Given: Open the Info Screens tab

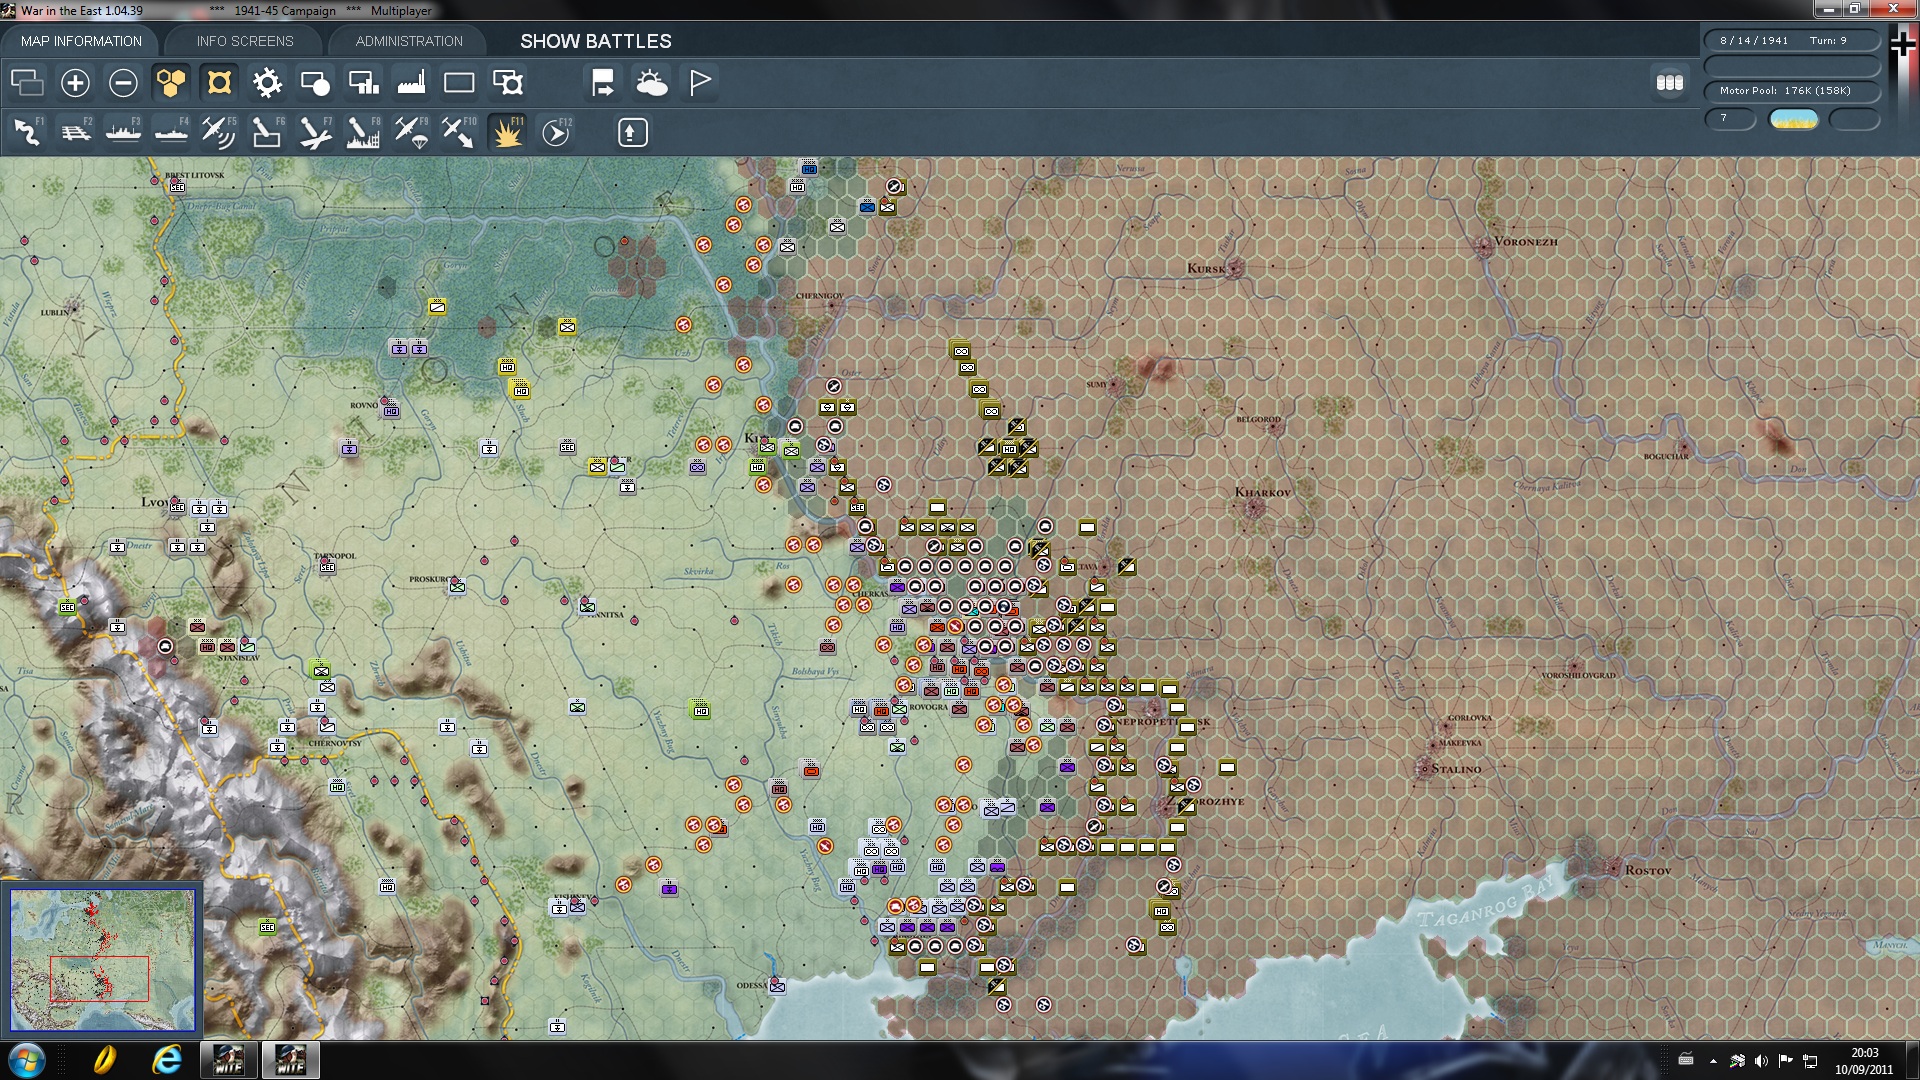Looking at the screenshot, I should pos(245,41).
